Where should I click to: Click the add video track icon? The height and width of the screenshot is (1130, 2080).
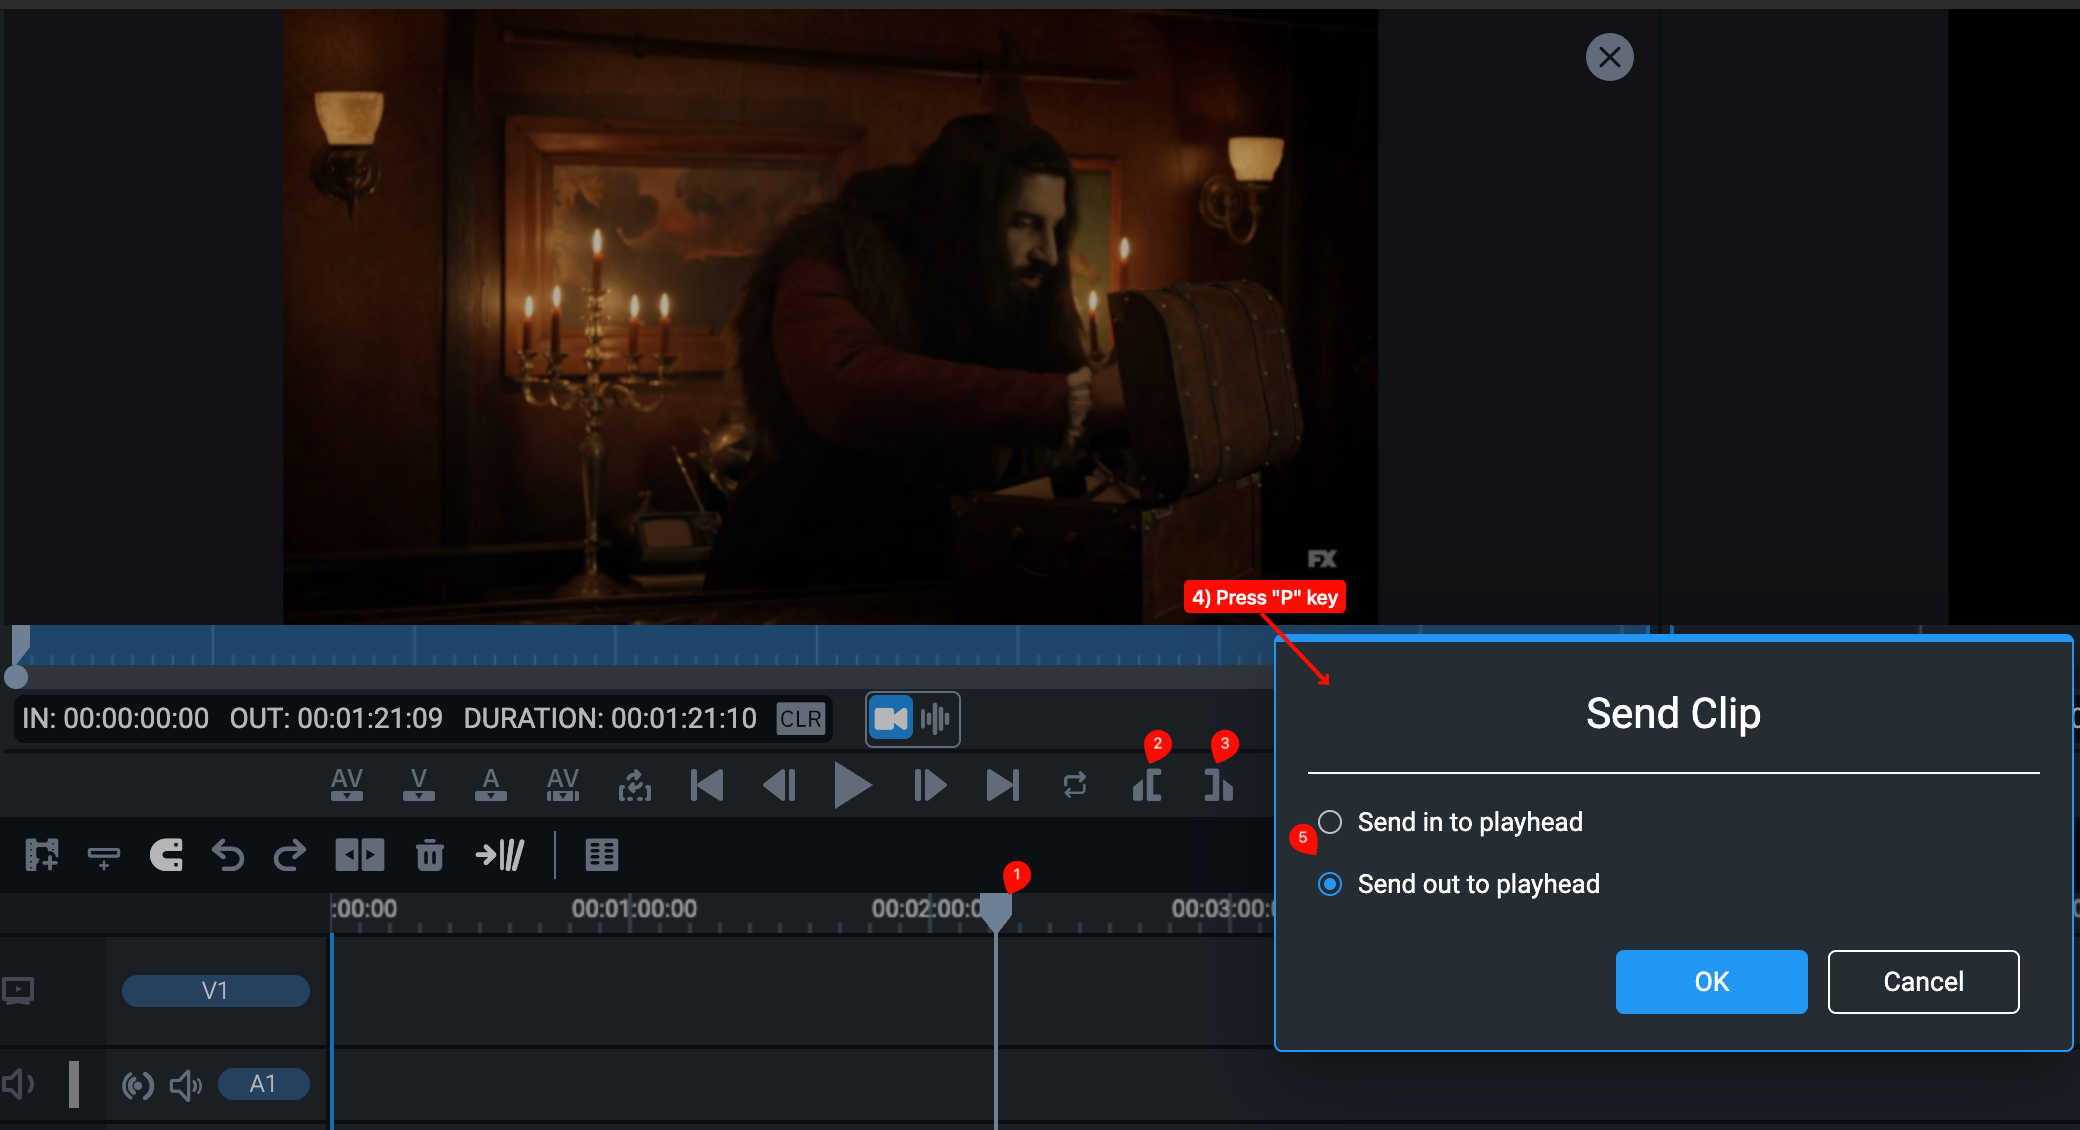tap(42, 855)
